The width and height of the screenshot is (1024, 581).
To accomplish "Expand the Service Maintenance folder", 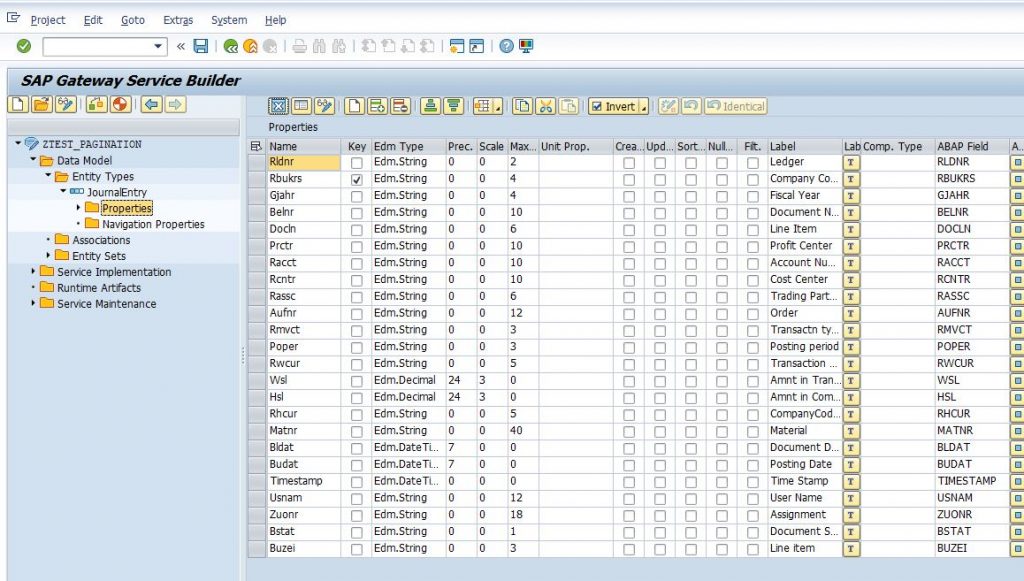I will click(33, 303).
